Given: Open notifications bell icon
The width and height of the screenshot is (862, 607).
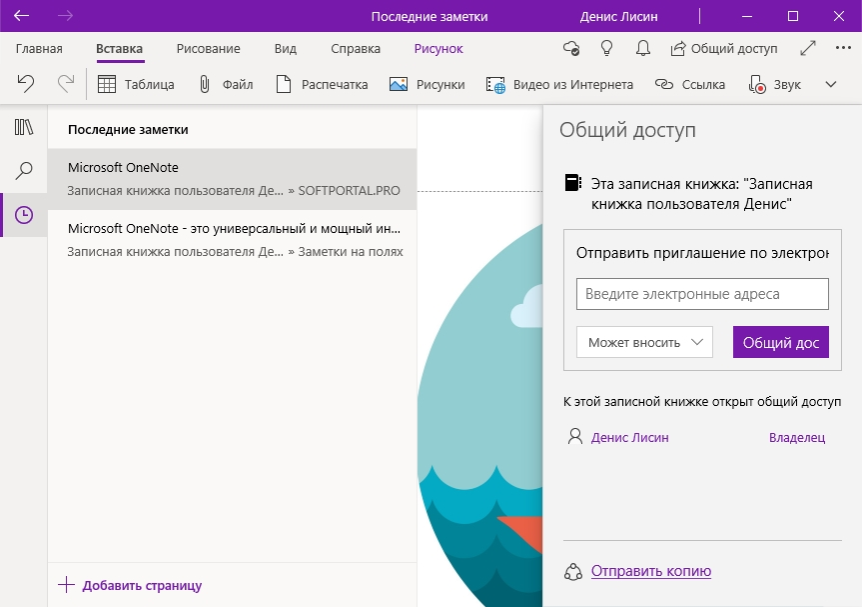Looking at the screenshot, I should click(643, 48).
